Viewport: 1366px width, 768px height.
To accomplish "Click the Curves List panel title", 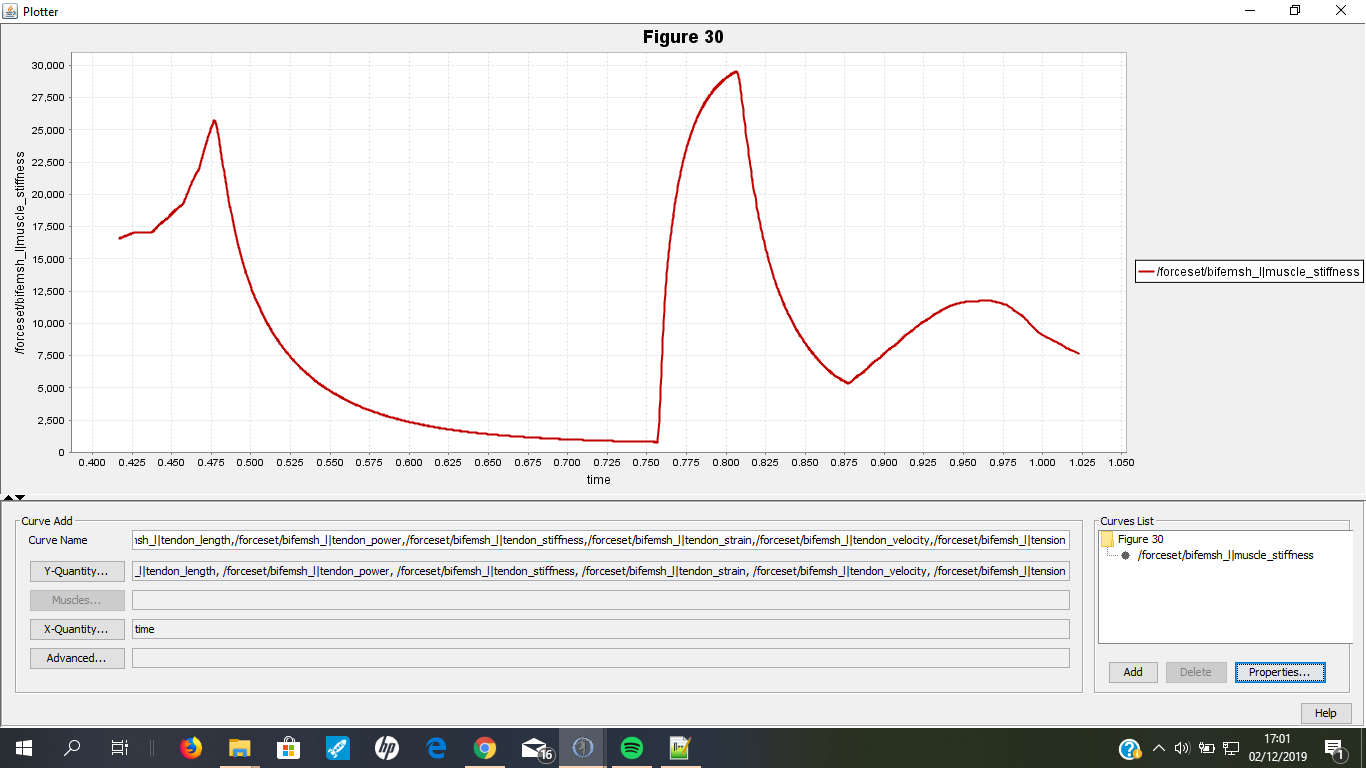I will tap(1127, 521).
